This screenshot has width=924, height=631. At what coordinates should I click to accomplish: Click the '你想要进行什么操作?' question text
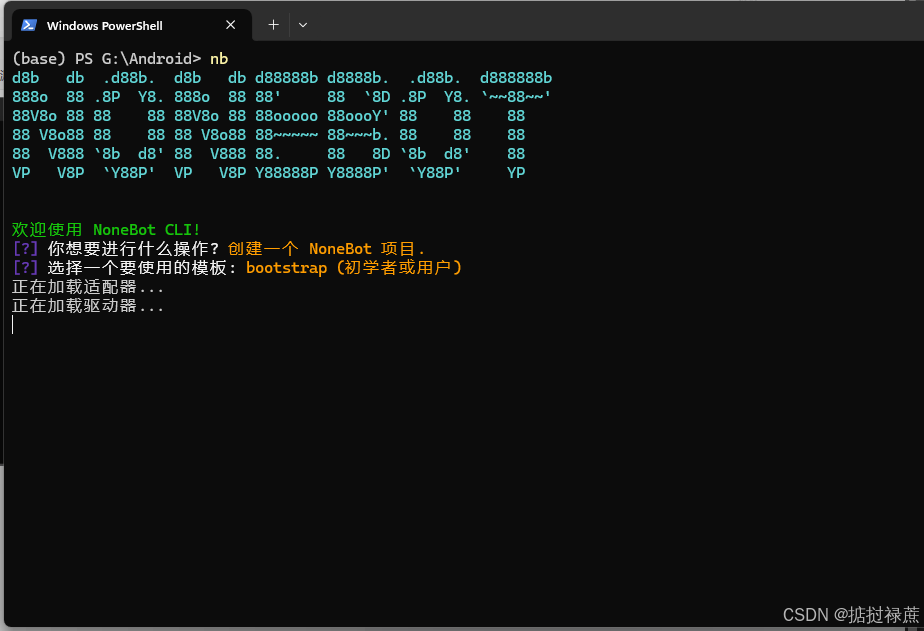pos(134,249)
